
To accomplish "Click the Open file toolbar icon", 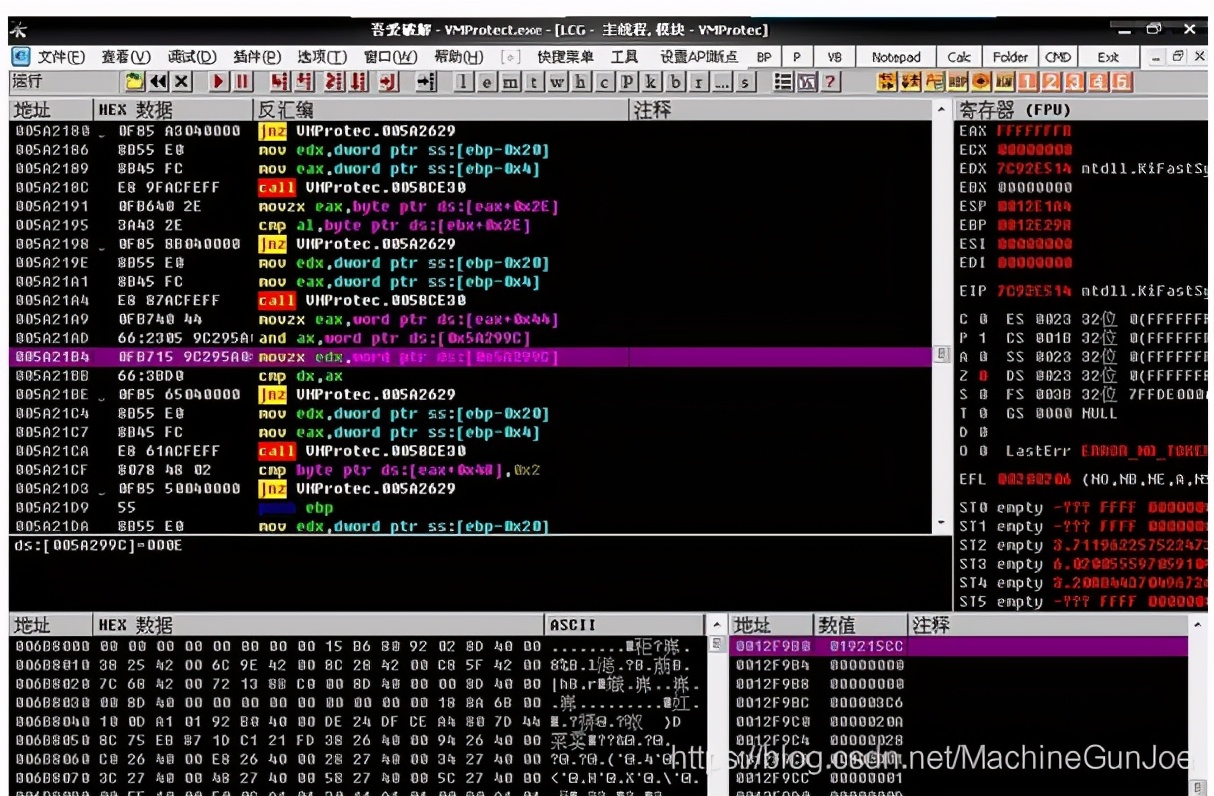I will [x=135, y=82].
